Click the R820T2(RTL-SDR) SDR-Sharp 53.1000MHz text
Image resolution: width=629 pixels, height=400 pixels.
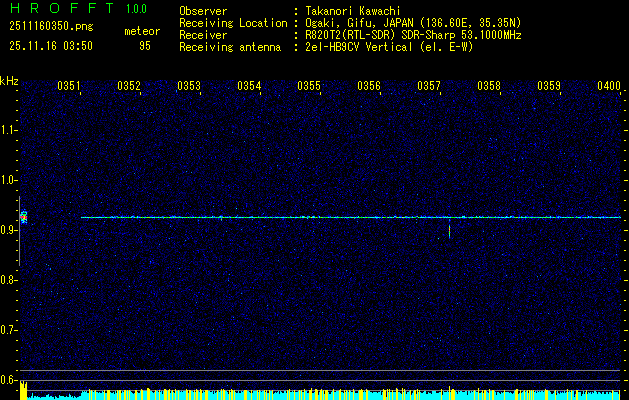coord(413,35)
